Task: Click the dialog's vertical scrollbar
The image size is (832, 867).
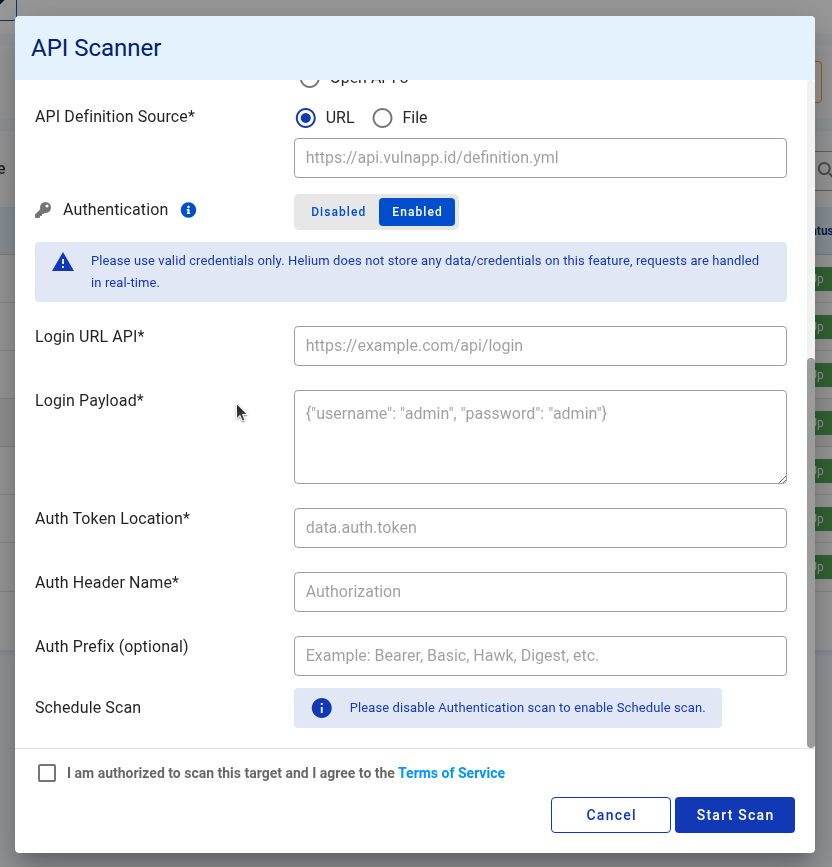Action: [x=811, y=553]
